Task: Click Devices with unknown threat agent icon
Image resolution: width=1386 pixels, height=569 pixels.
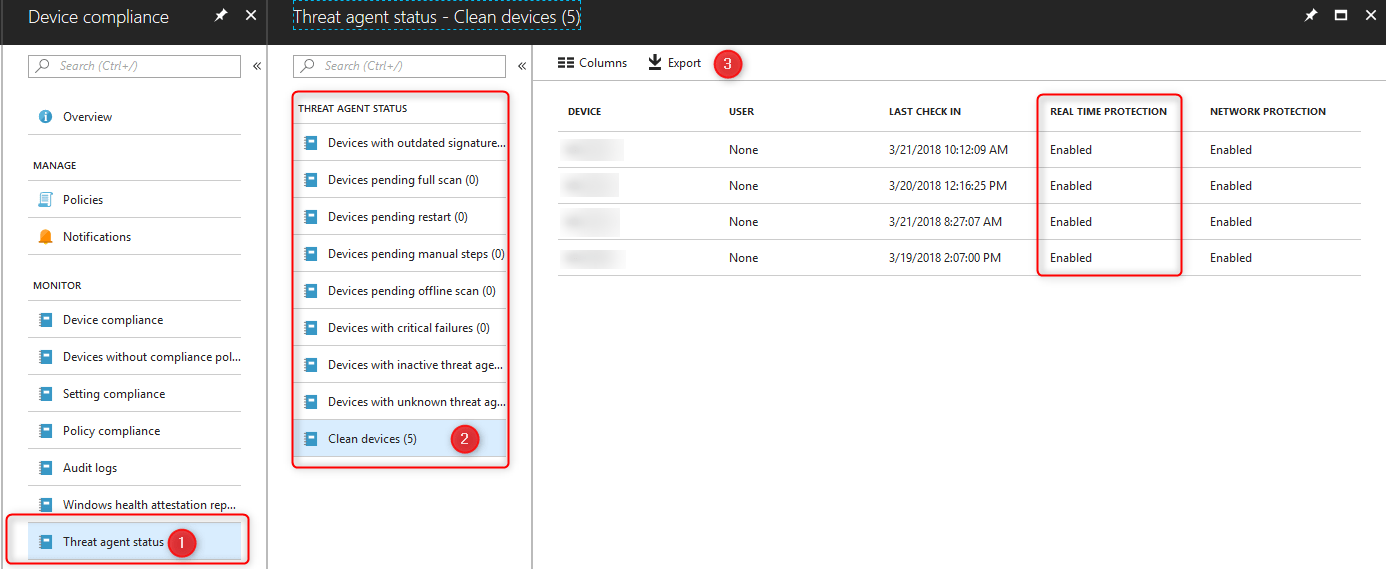Action: pyautogui.click(x=310, y=402)
